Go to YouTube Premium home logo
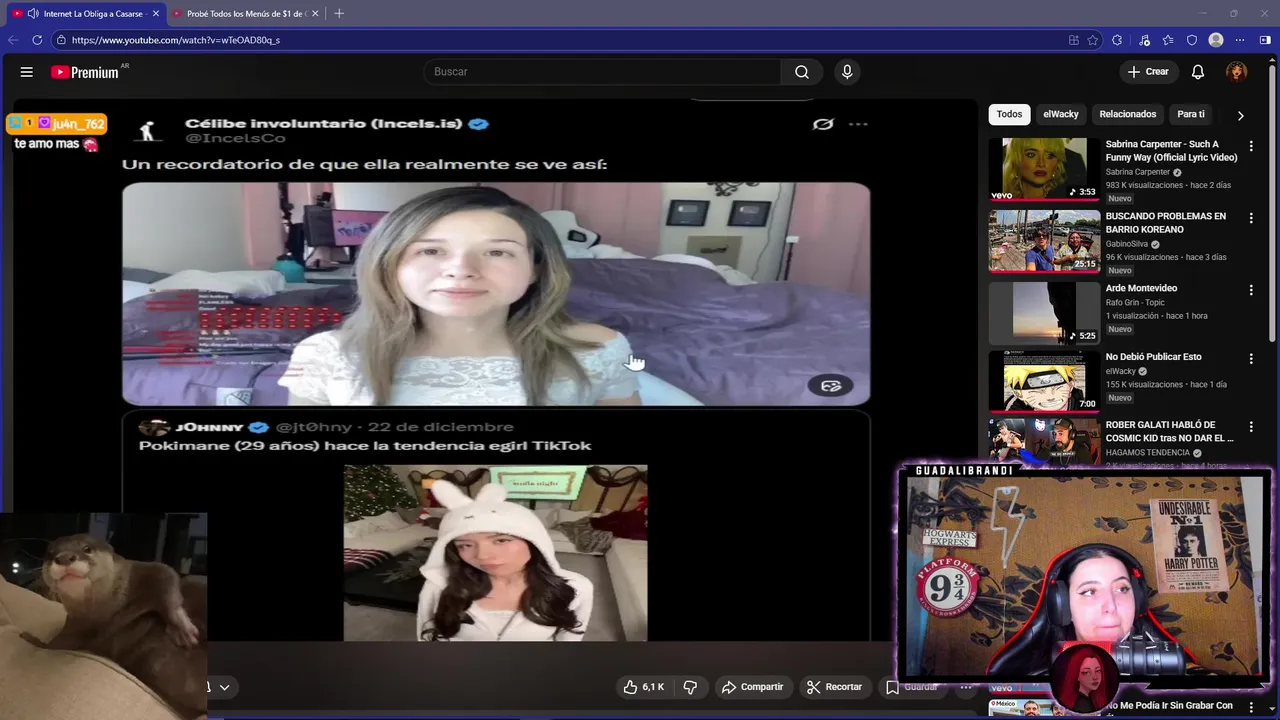The image size is (1280, 720). point(85,72)
